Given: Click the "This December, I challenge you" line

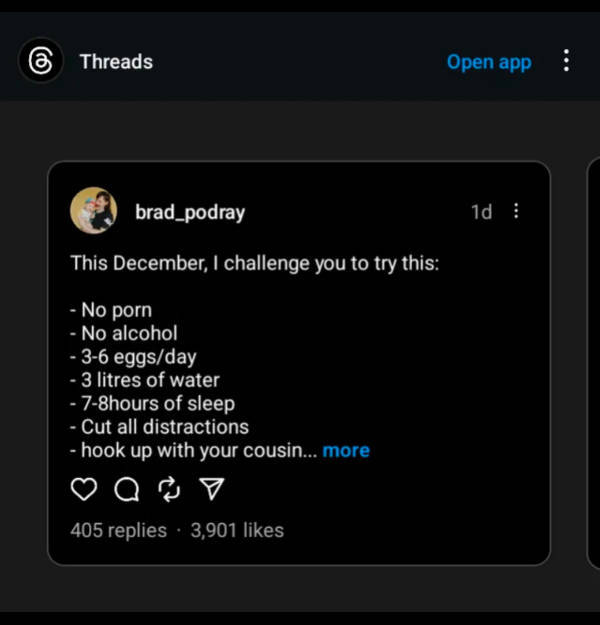Looking at the screenshot, I should pos(255,264).
